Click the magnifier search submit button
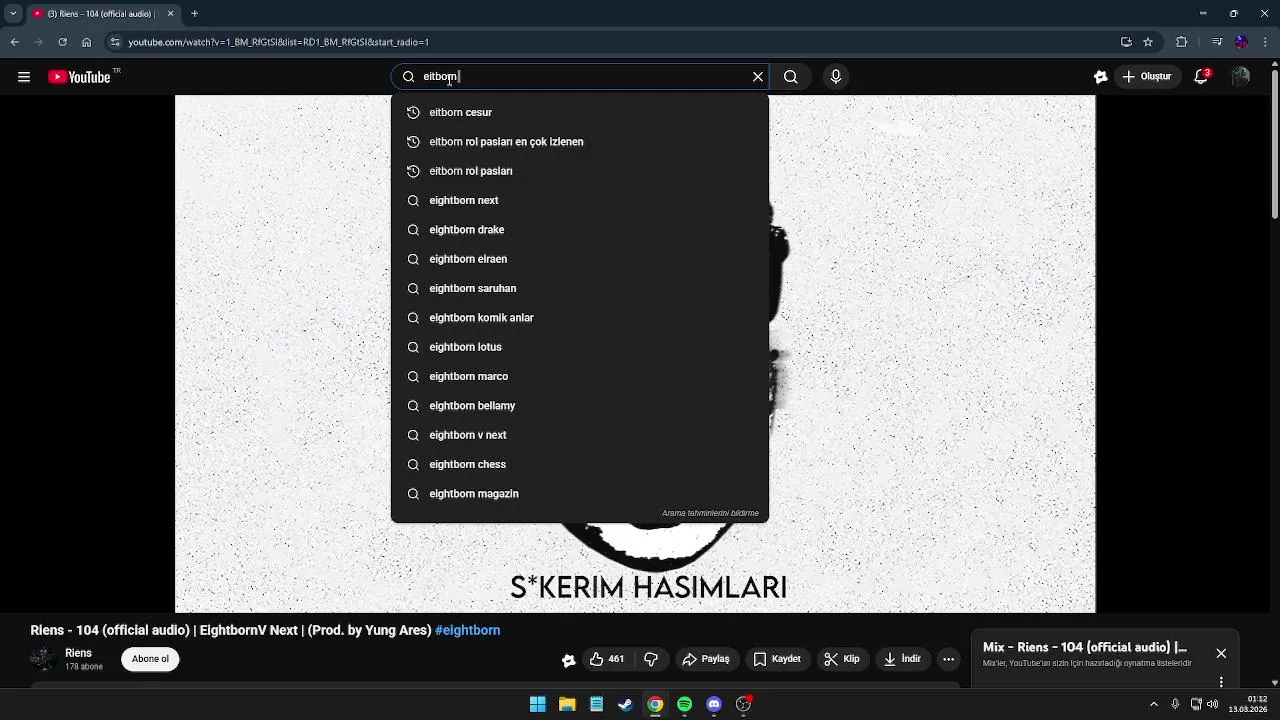This screenshot has height=720, width=1280. 791,77
